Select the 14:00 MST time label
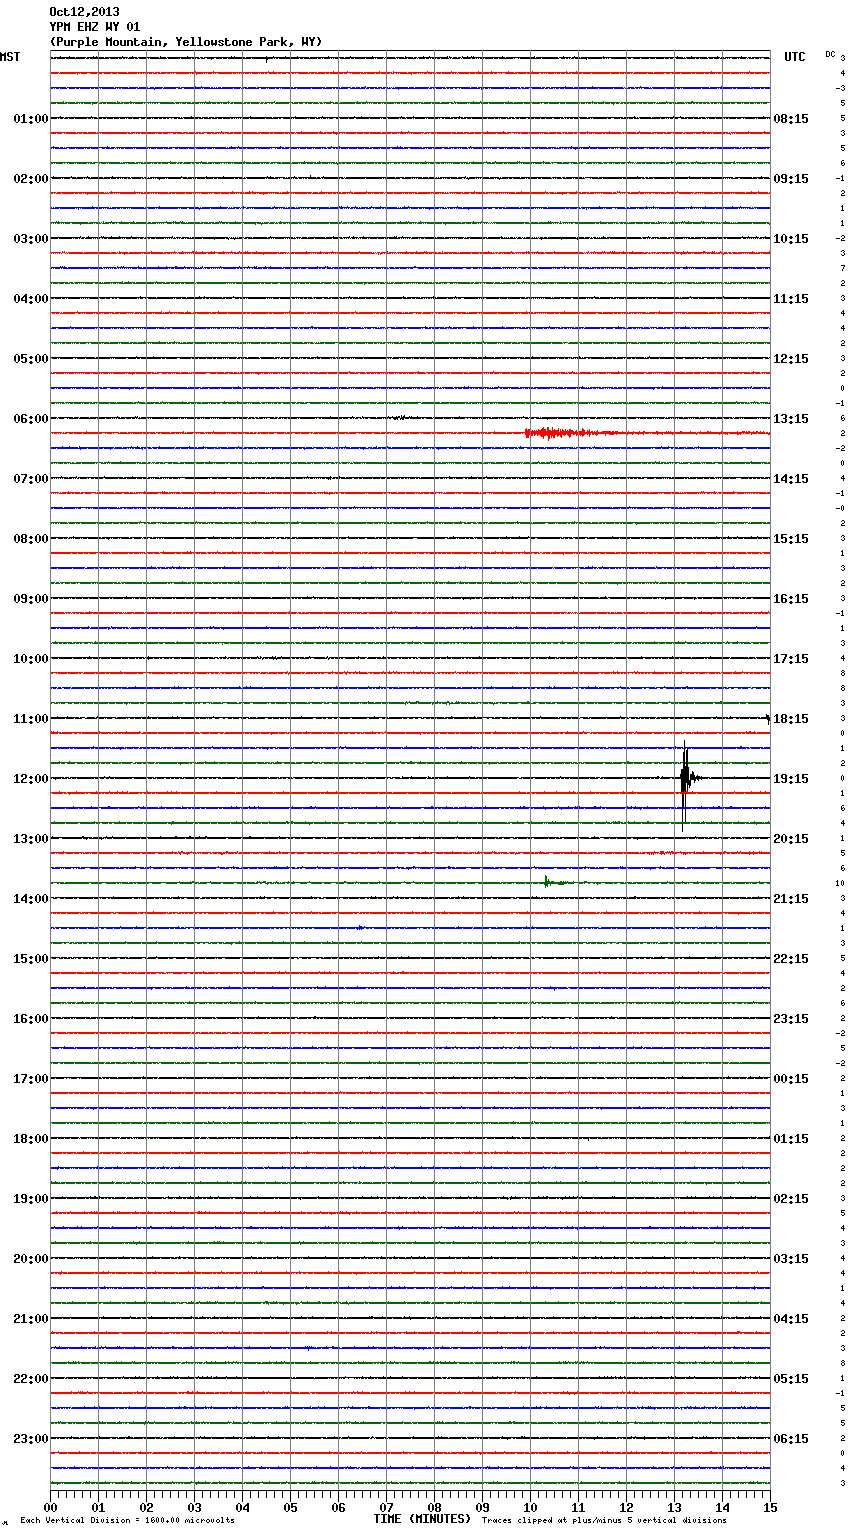Screen dimensions: 850x1534 pyautogui.click(x=31, y=899)
